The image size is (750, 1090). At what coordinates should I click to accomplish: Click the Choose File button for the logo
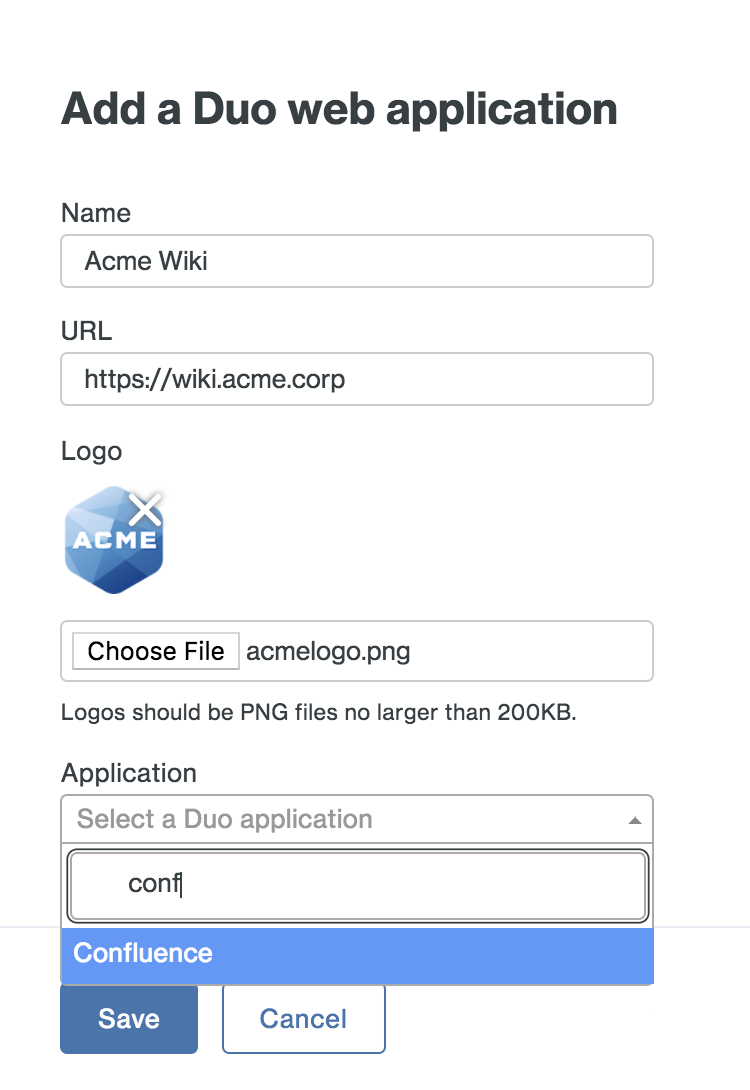click(x=155, y=651)
